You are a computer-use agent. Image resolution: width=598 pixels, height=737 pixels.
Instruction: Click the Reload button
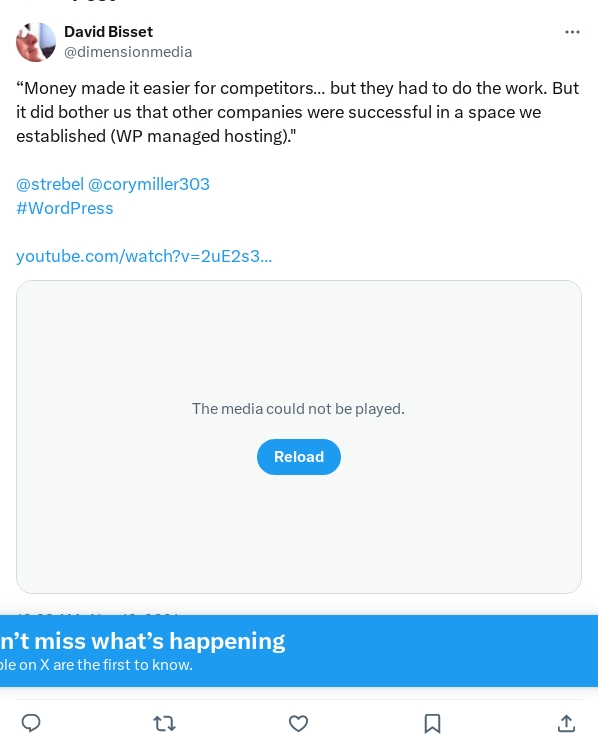click(x=299, y=456)
